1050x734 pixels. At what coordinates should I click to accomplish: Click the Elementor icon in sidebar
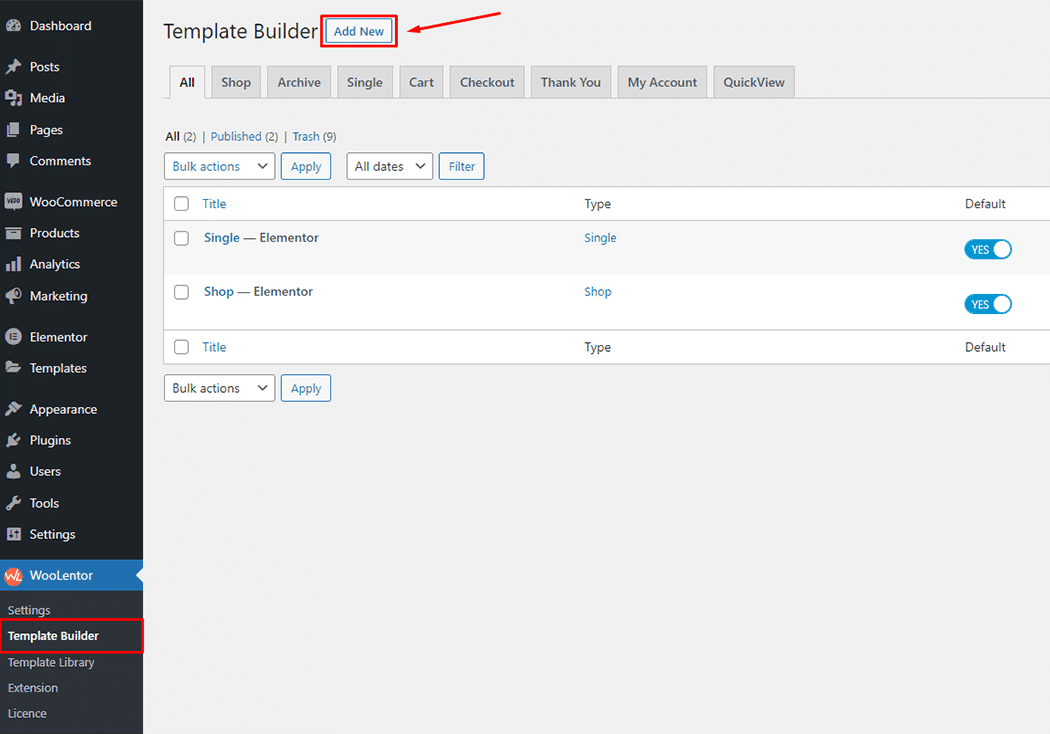(x=14, y=337)
